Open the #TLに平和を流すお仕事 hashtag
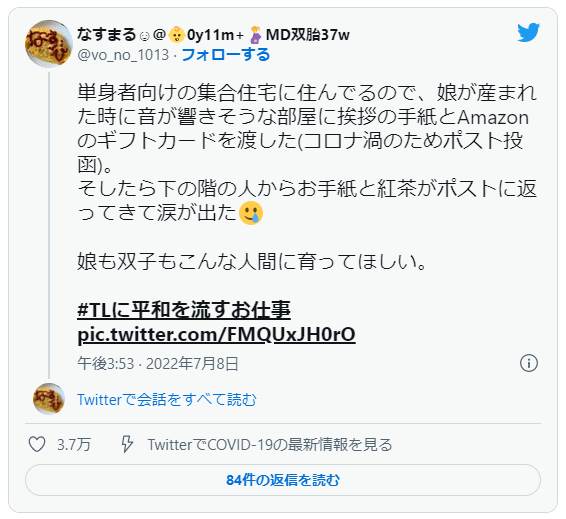 (x=184, y=310)
